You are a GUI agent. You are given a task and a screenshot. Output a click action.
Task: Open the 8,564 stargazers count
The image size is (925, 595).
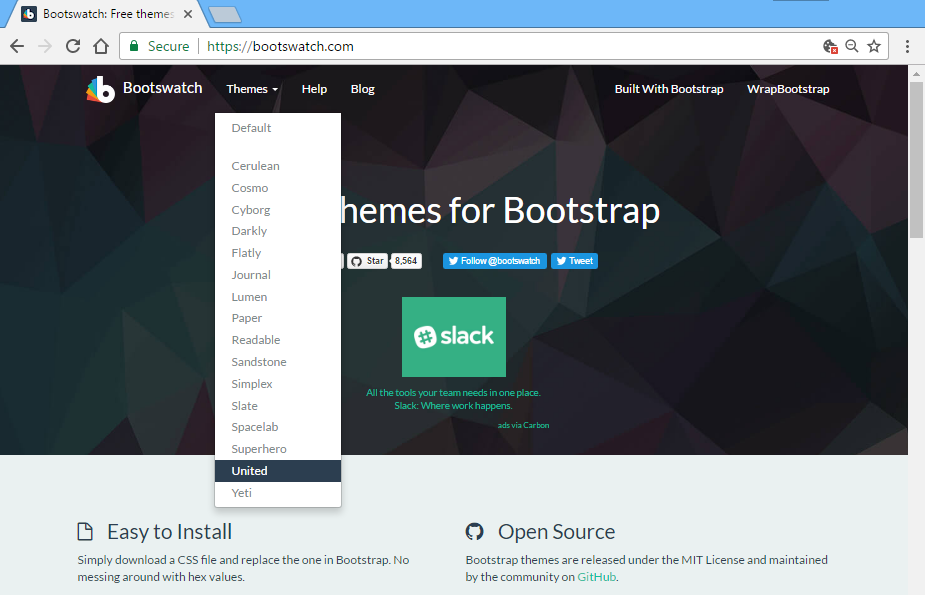406,261
